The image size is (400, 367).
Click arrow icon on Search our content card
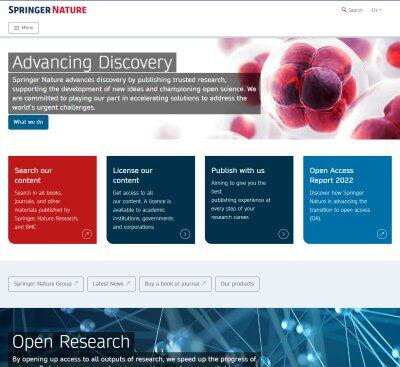click(87, 234)
